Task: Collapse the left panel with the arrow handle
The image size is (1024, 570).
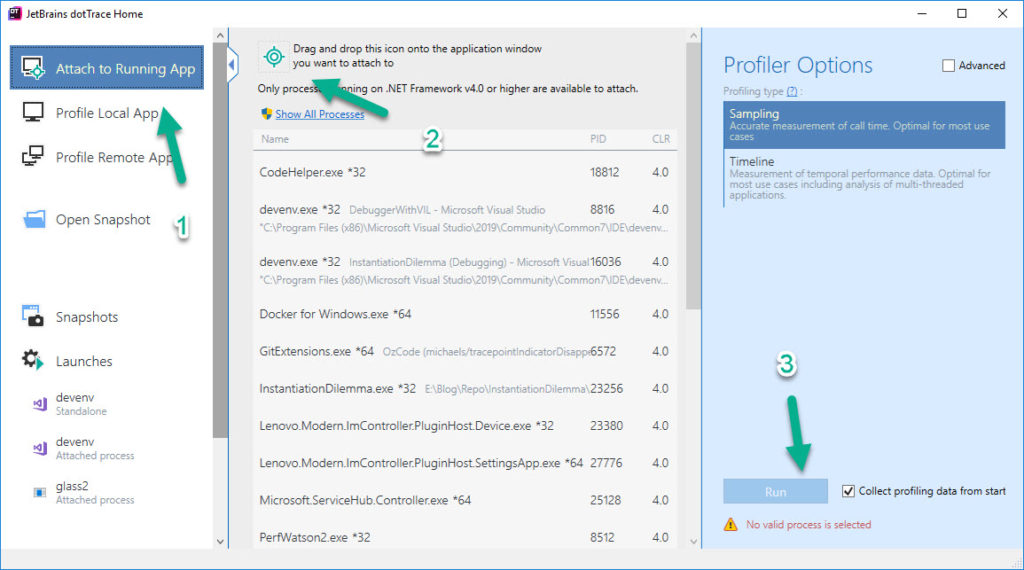Action: point(232,65)
